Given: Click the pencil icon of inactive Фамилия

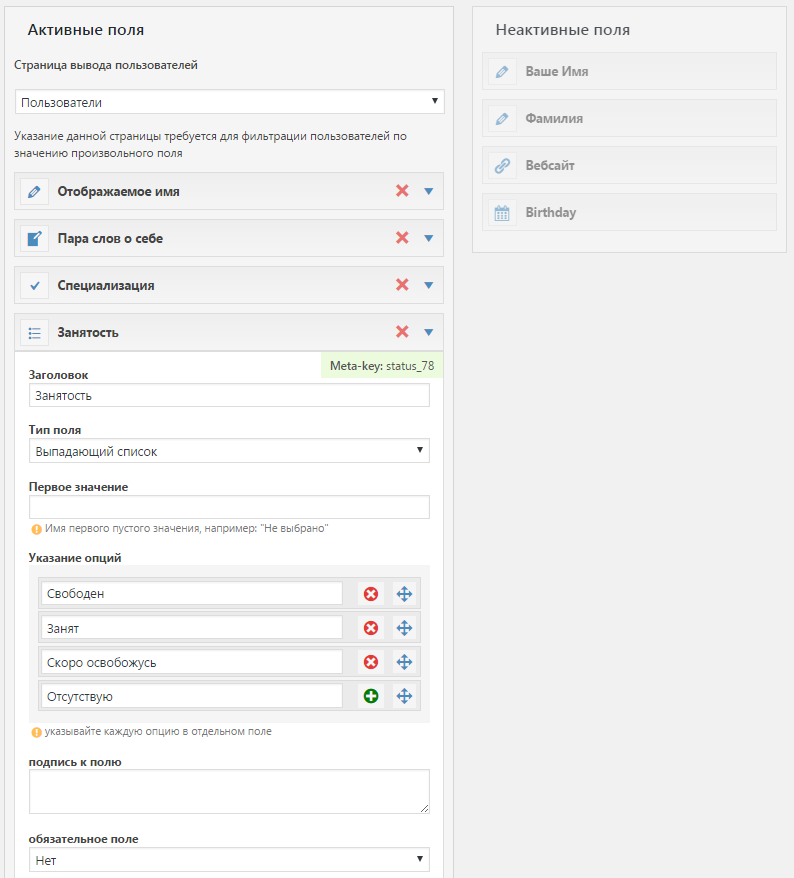Looking at the screenshot, I should coord(502,119).
